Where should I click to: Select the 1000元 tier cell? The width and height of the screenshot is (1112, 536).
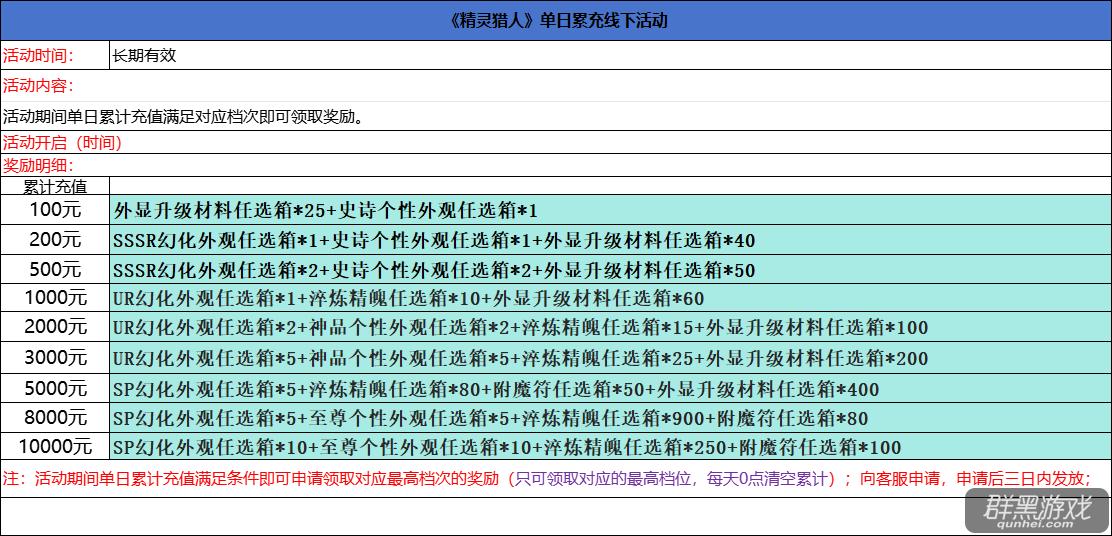coord(55,298)
